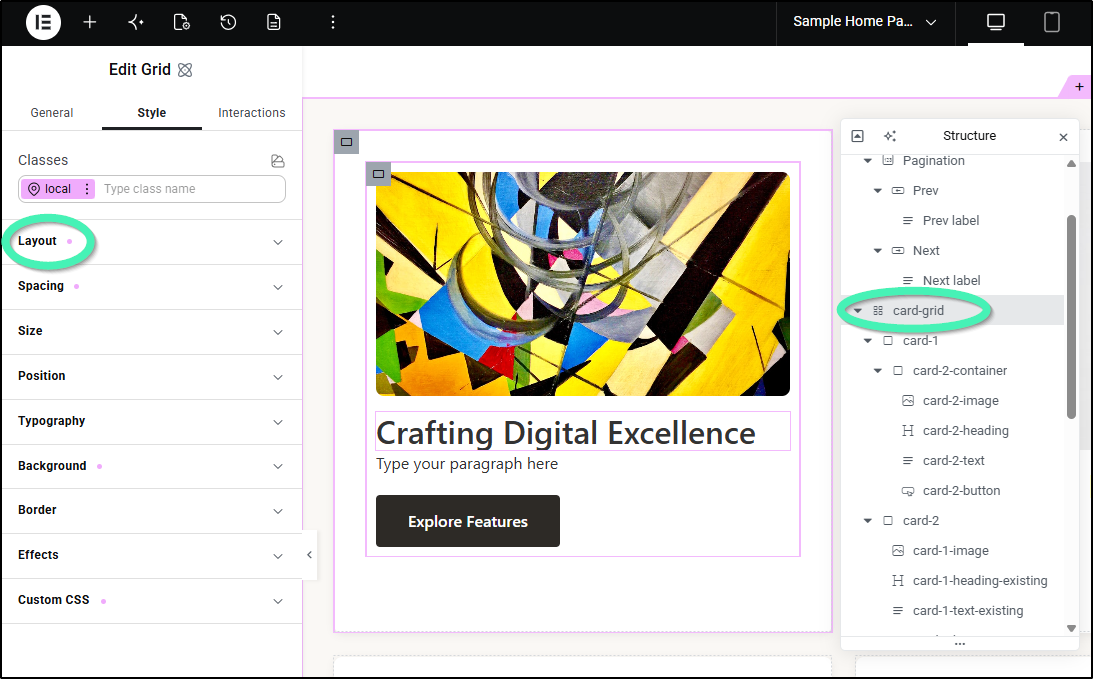
Task: Expand the Spacing style section
Action: 151,287
